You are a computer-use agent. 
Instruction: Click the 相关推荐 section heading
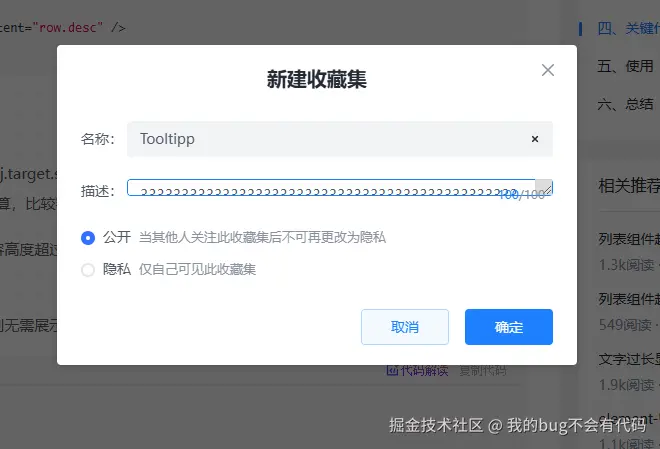[629, 186]
